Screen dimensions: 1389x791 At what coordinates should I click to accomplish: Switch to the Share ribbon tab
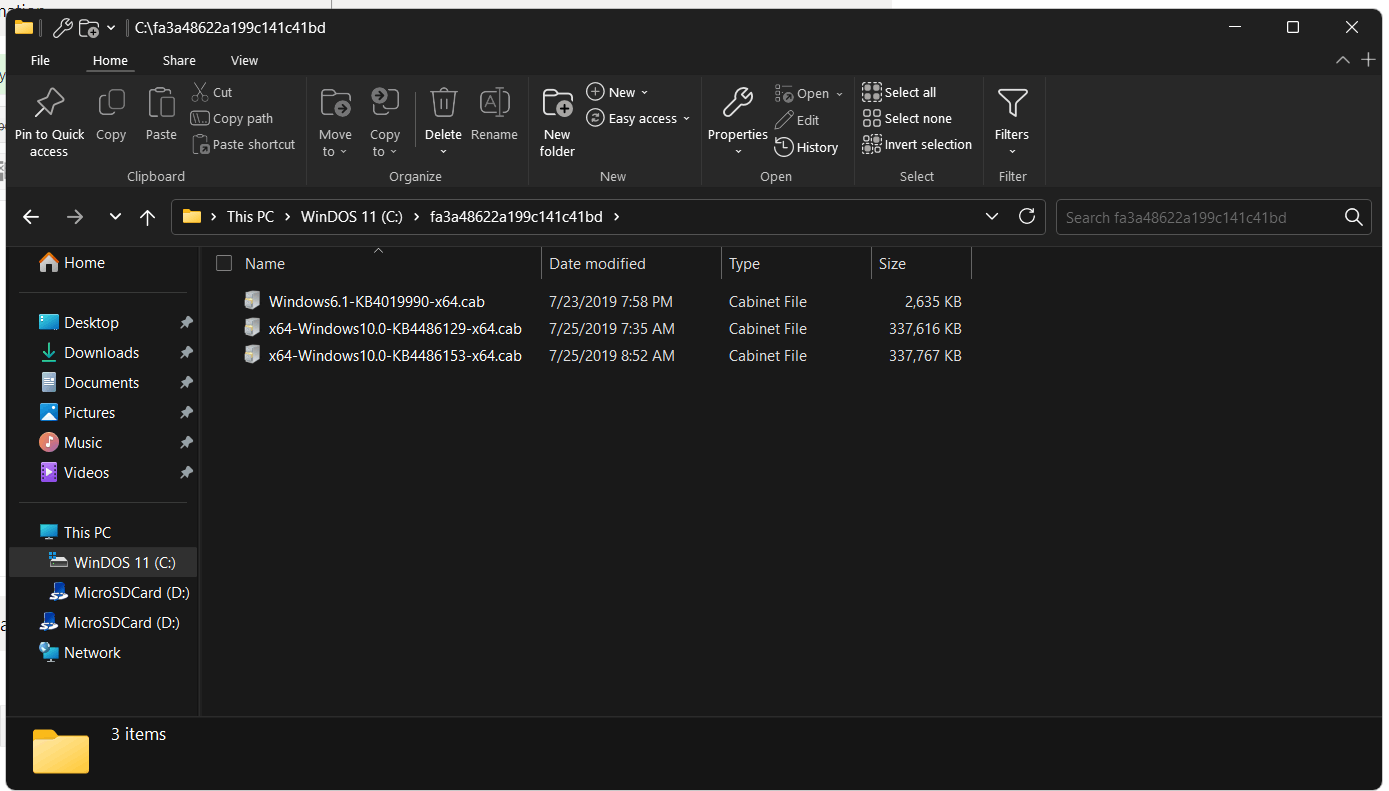[x=179, y=60]
